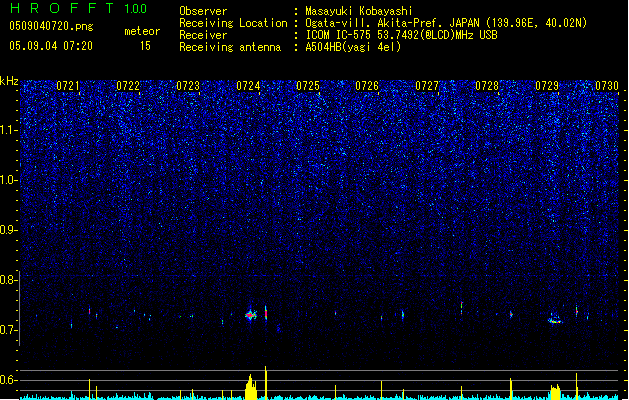Click the kHz axis unit label
This screenshot has width=629, height=400.
tap(9, 81)
